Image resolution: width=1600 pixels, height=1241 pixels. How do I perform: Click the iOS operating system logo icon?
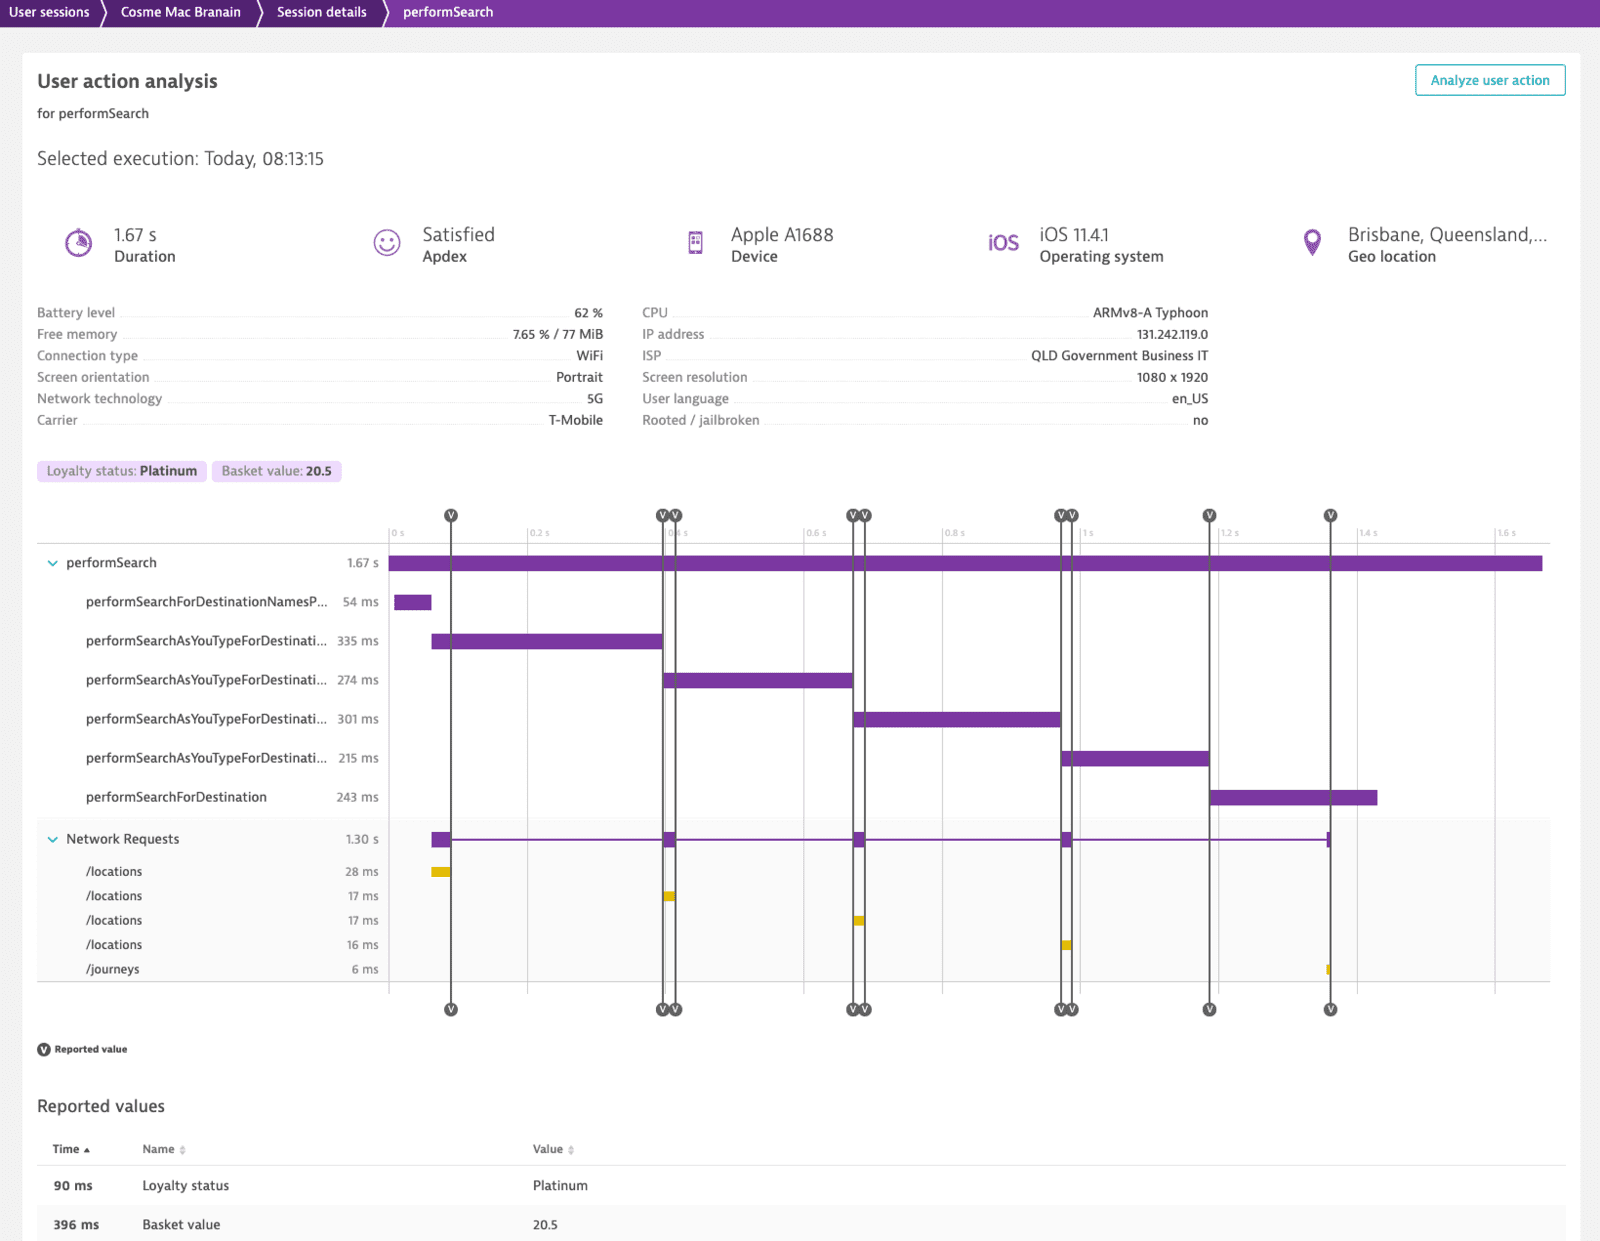1002,242
